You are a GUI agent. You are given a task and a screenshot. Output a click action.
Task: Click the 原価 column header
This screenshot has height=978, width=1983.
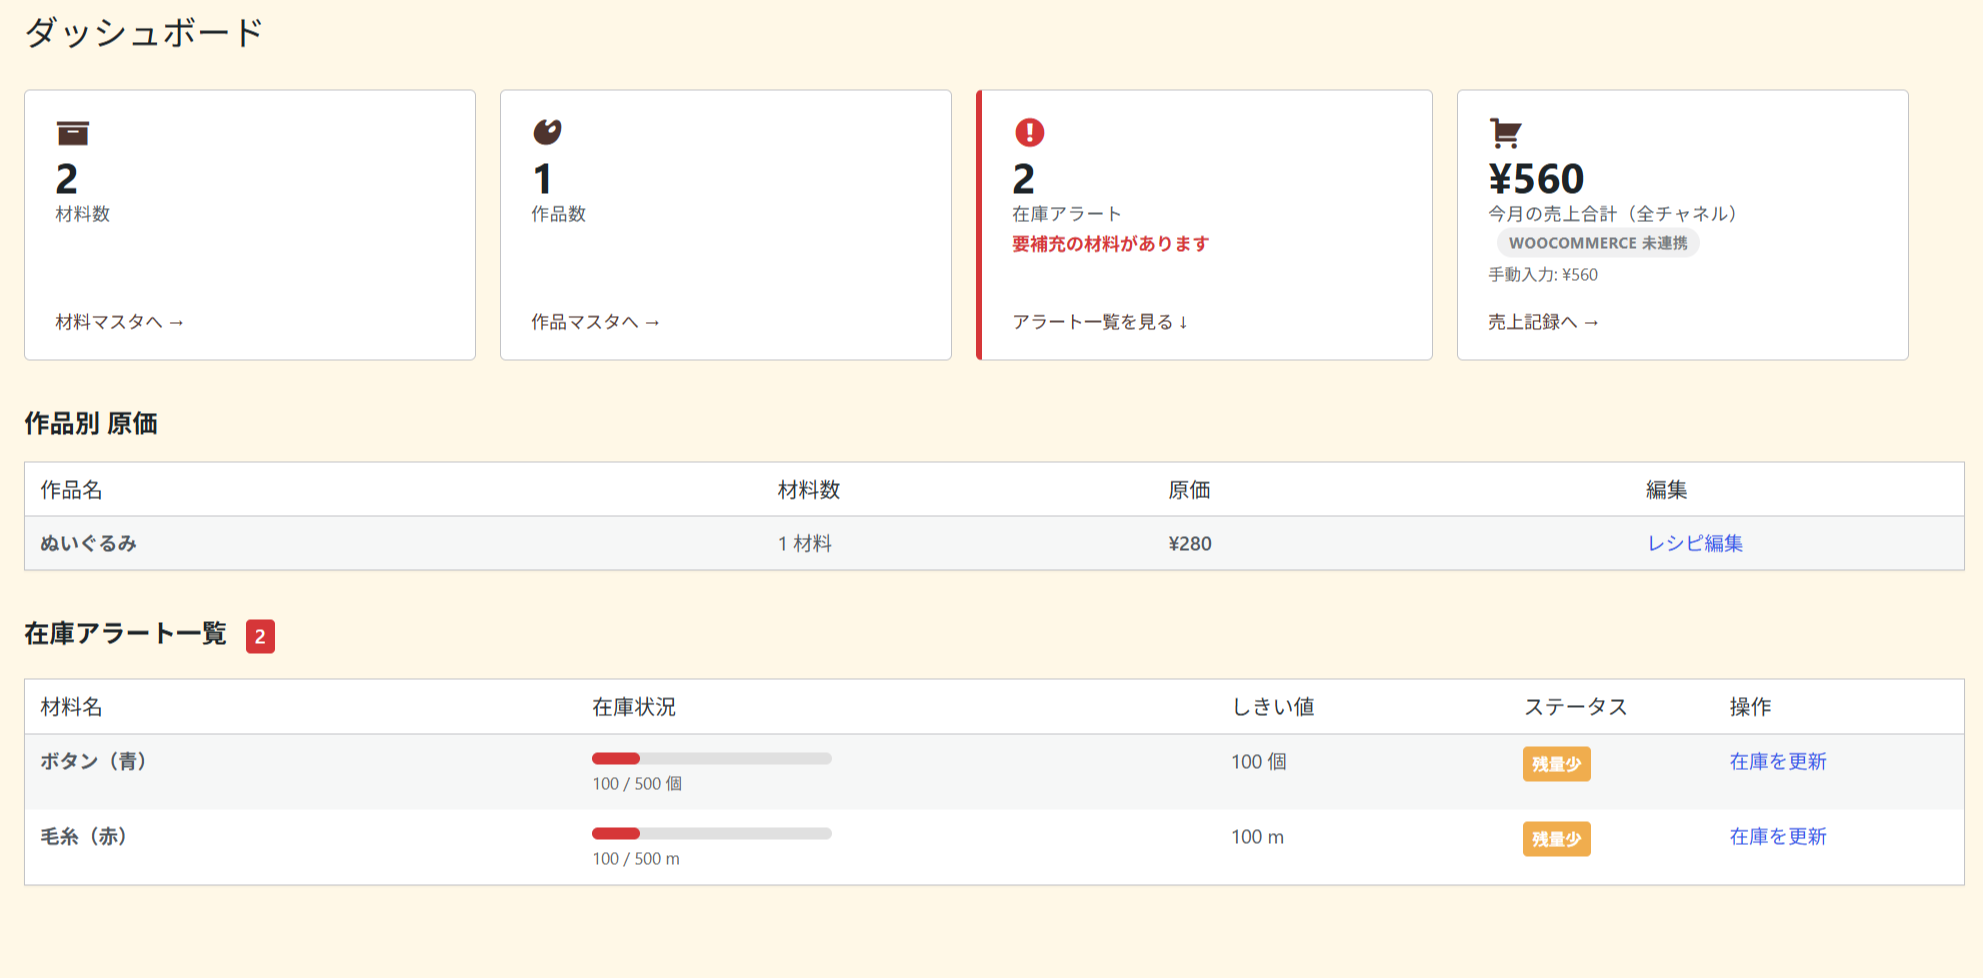coord(1189,490)
